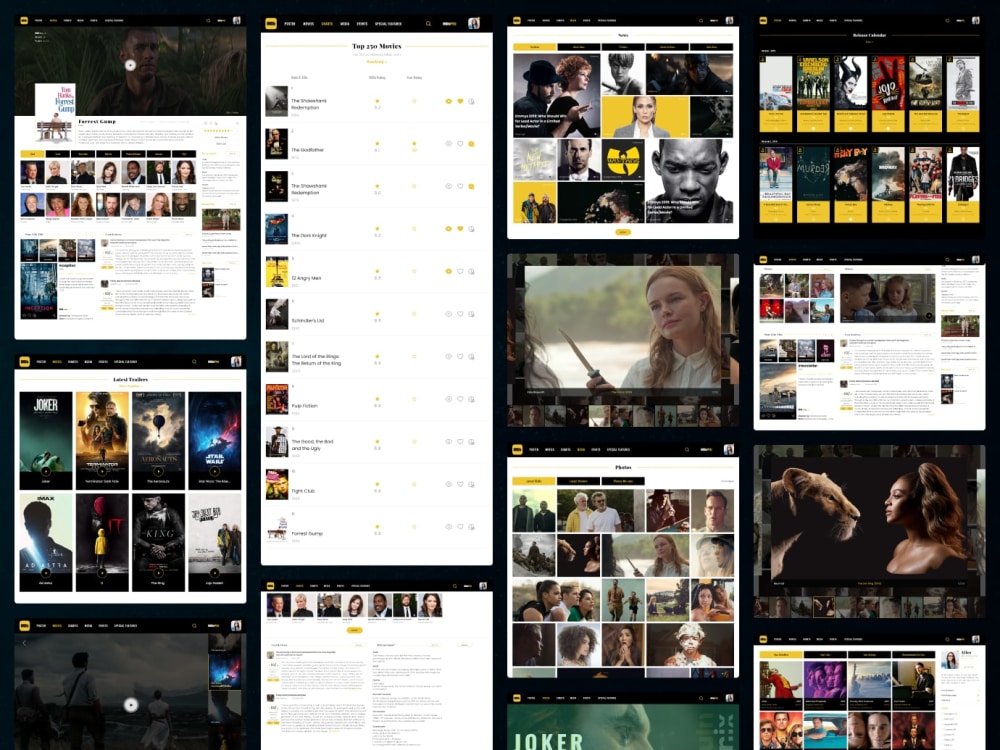Click IMDb logo in News page header
Screen dimensions: 1000x750
pyautogui.click(x=517, y=20)
